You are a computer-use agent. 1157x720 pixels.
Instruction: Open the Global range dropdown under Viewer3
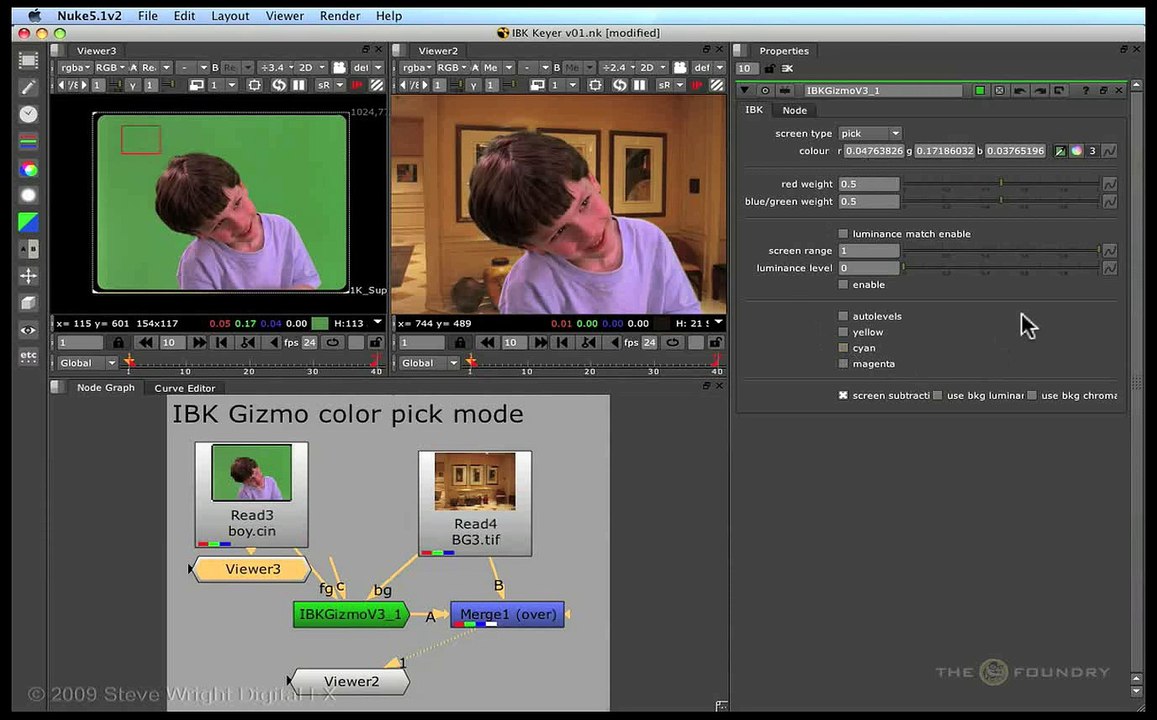click(87, 363)
